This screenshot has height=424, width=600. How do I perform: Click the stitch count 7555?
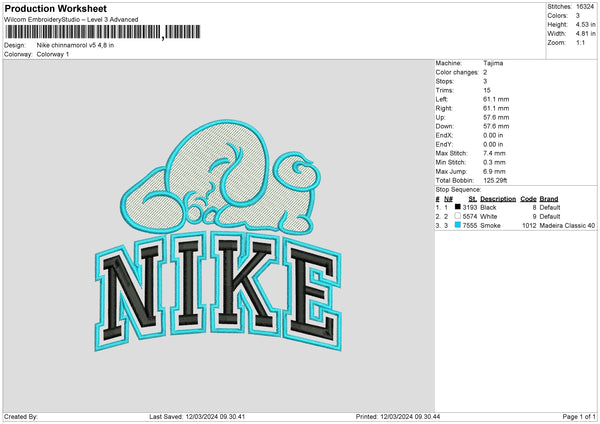tap(470, 226)
